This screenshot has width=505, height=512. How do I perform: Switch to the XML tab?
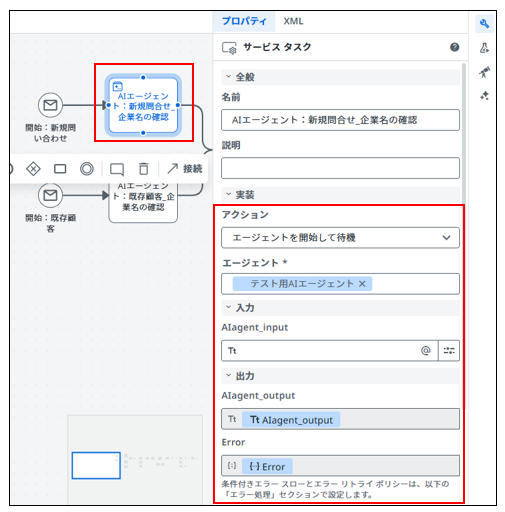point(293,21)
